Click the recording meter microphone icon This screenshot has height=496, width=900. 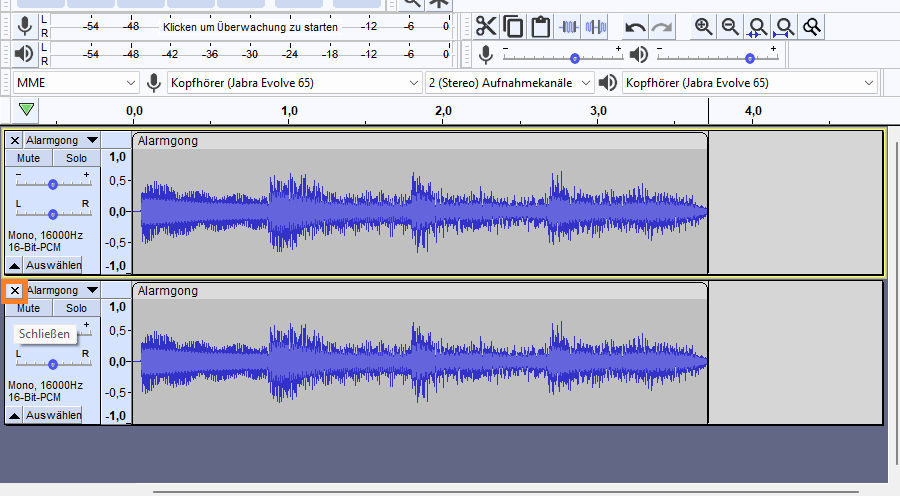(x=25, y=26)
